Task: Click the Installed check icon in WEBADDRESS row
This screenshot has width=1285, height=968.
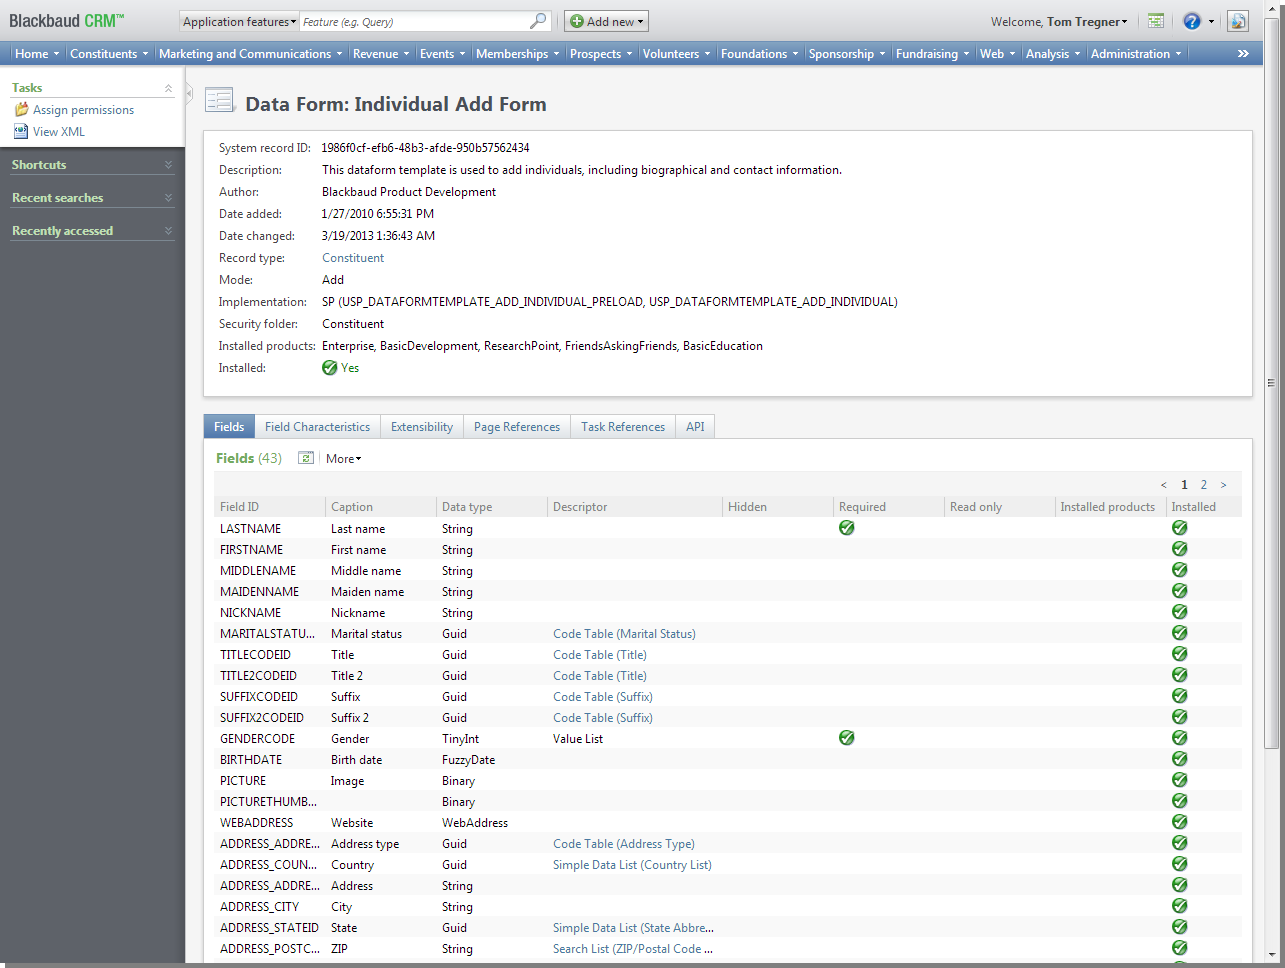Action: pyautogui.click(x=1180, y=822)
